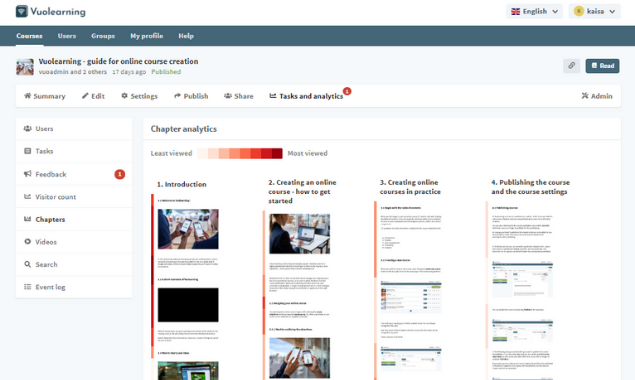This screenshot has height=380, width=635.
Task: Click the vuoadmin and 2 others text
Action: click(x=73, y=72)
